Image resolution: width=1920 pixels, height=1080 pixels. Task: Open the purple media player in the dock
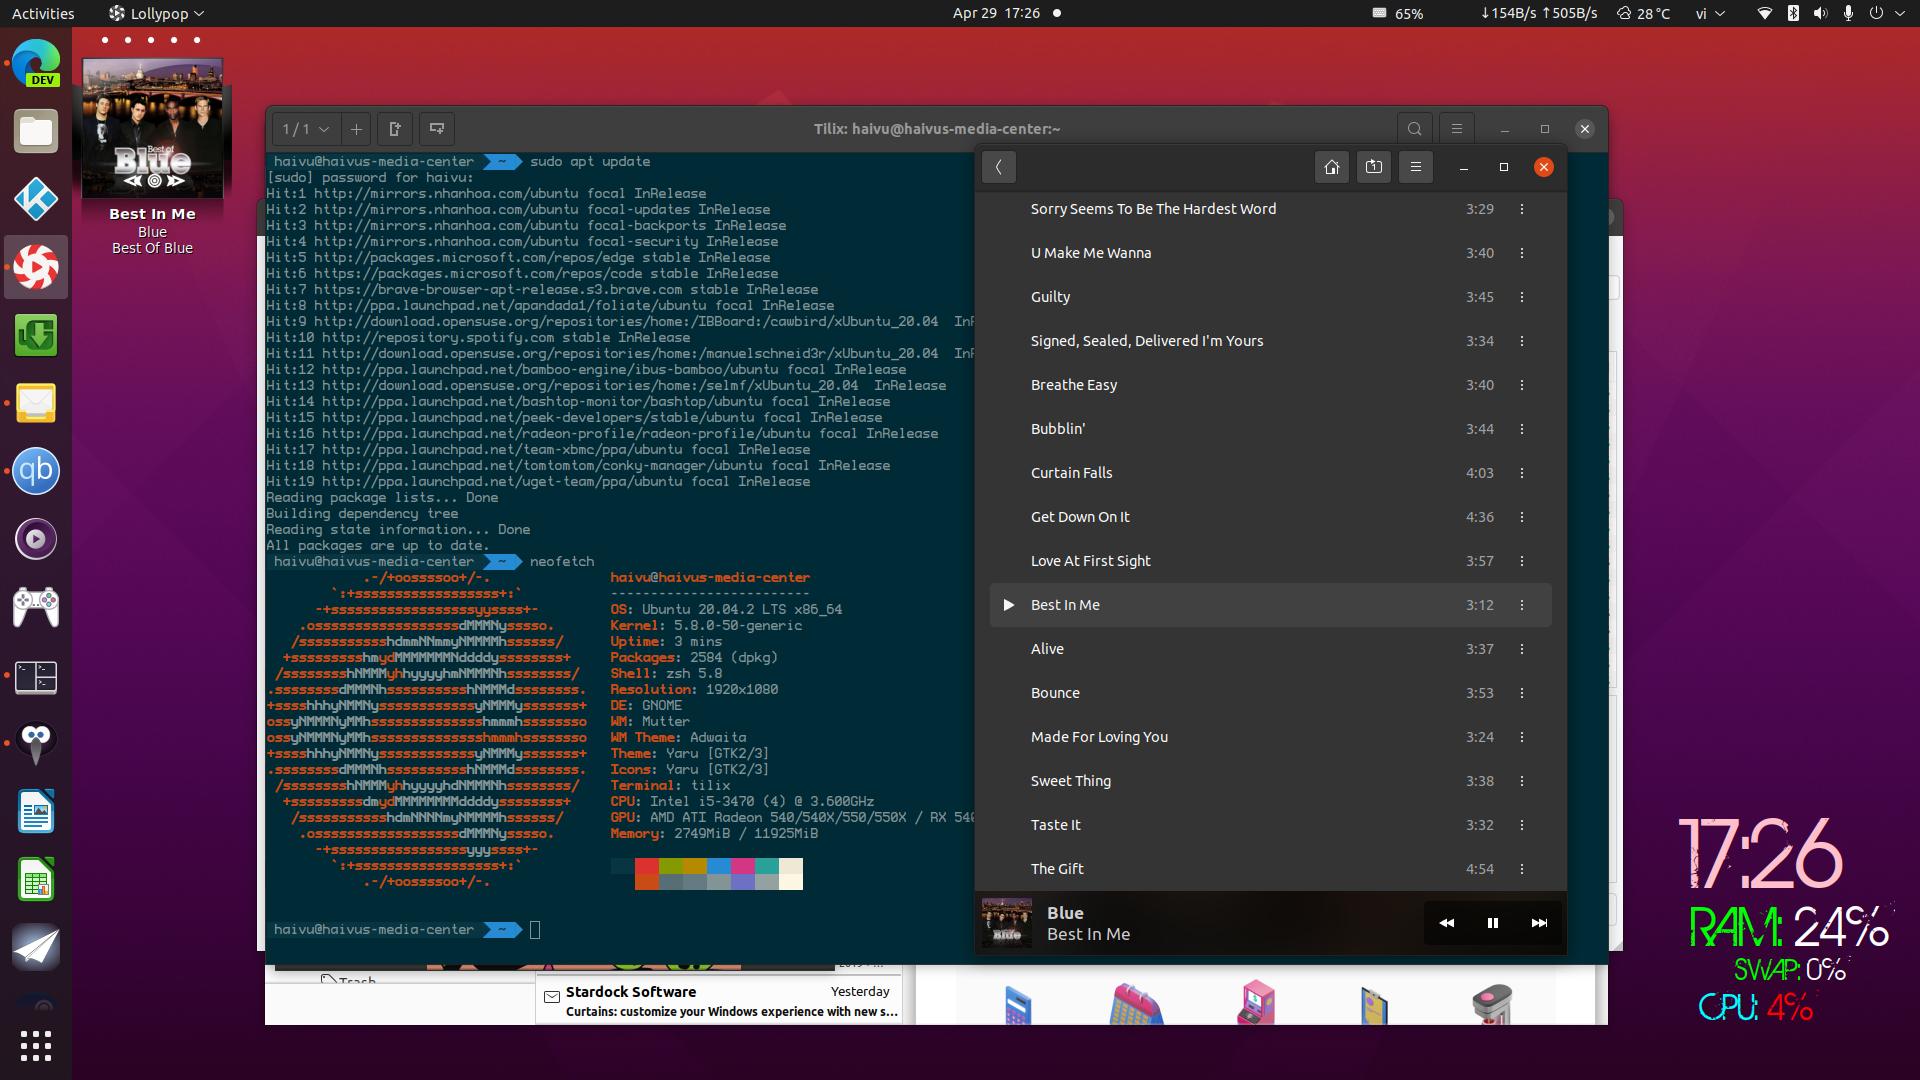pyautogui.click(x=36, y=539)
